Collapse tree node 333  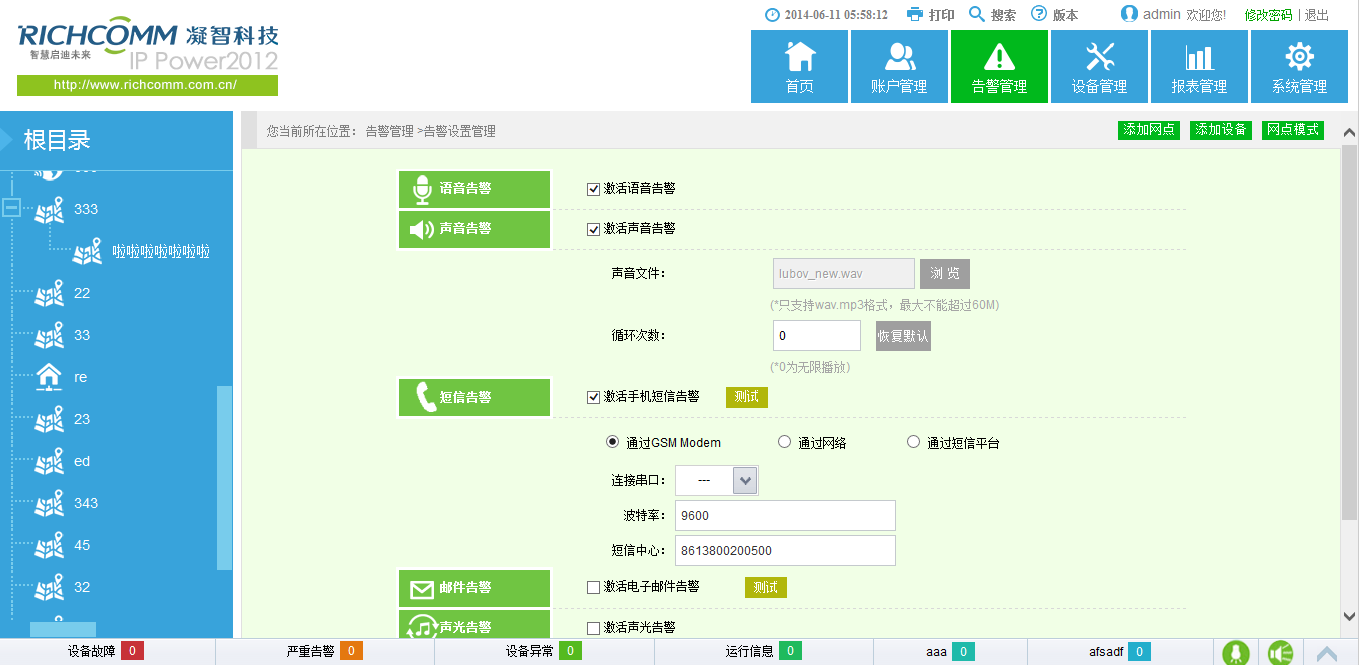9,209
